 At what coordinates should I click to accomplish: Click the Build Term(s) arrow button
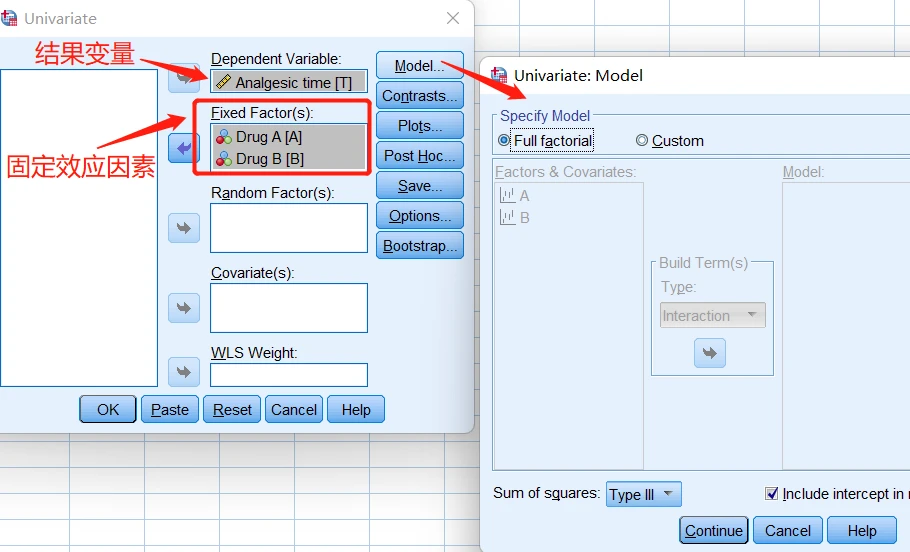click(x=710, y=353)
